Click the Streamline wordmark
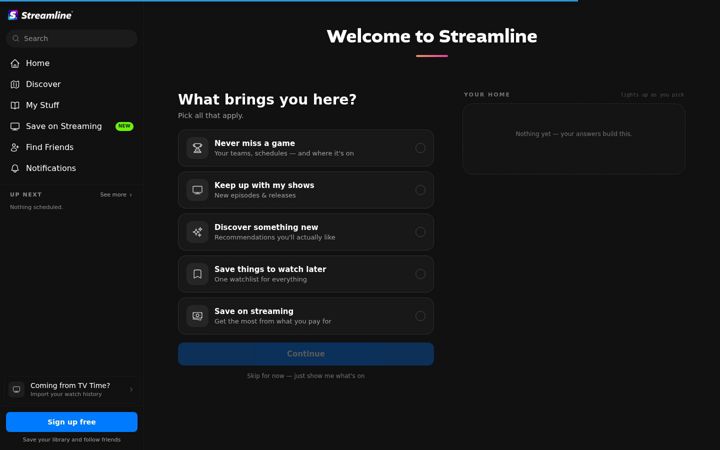 coord(46,15)
